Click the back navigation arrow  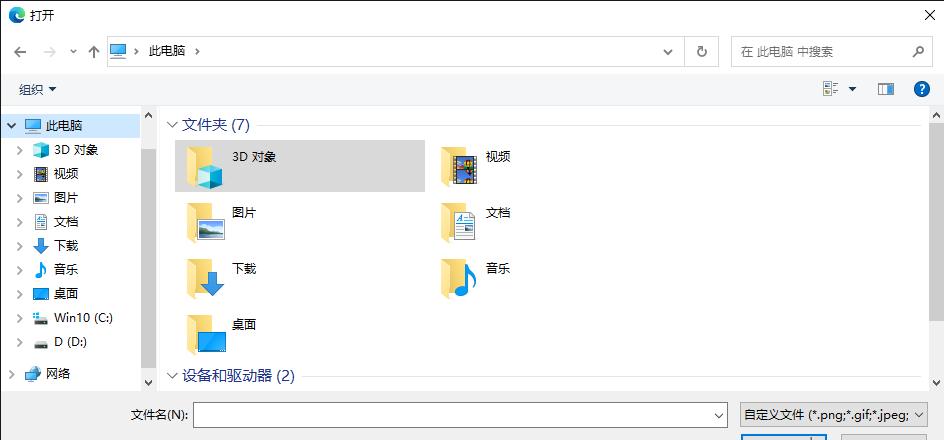(x=20, y=51)
